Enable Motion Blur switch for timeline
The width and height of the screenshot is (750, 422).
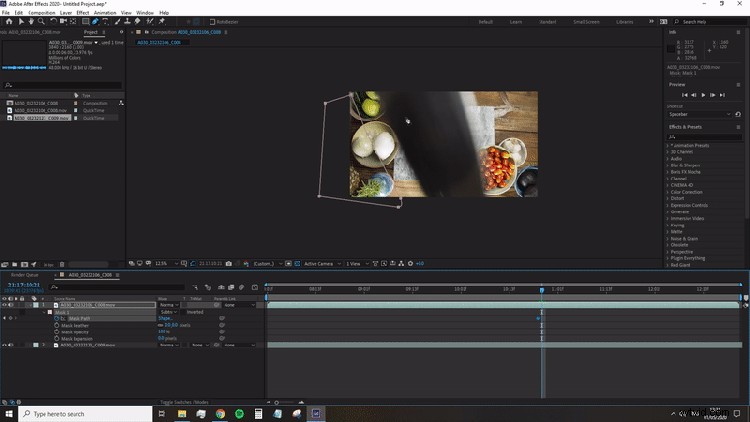pos(242,288)
